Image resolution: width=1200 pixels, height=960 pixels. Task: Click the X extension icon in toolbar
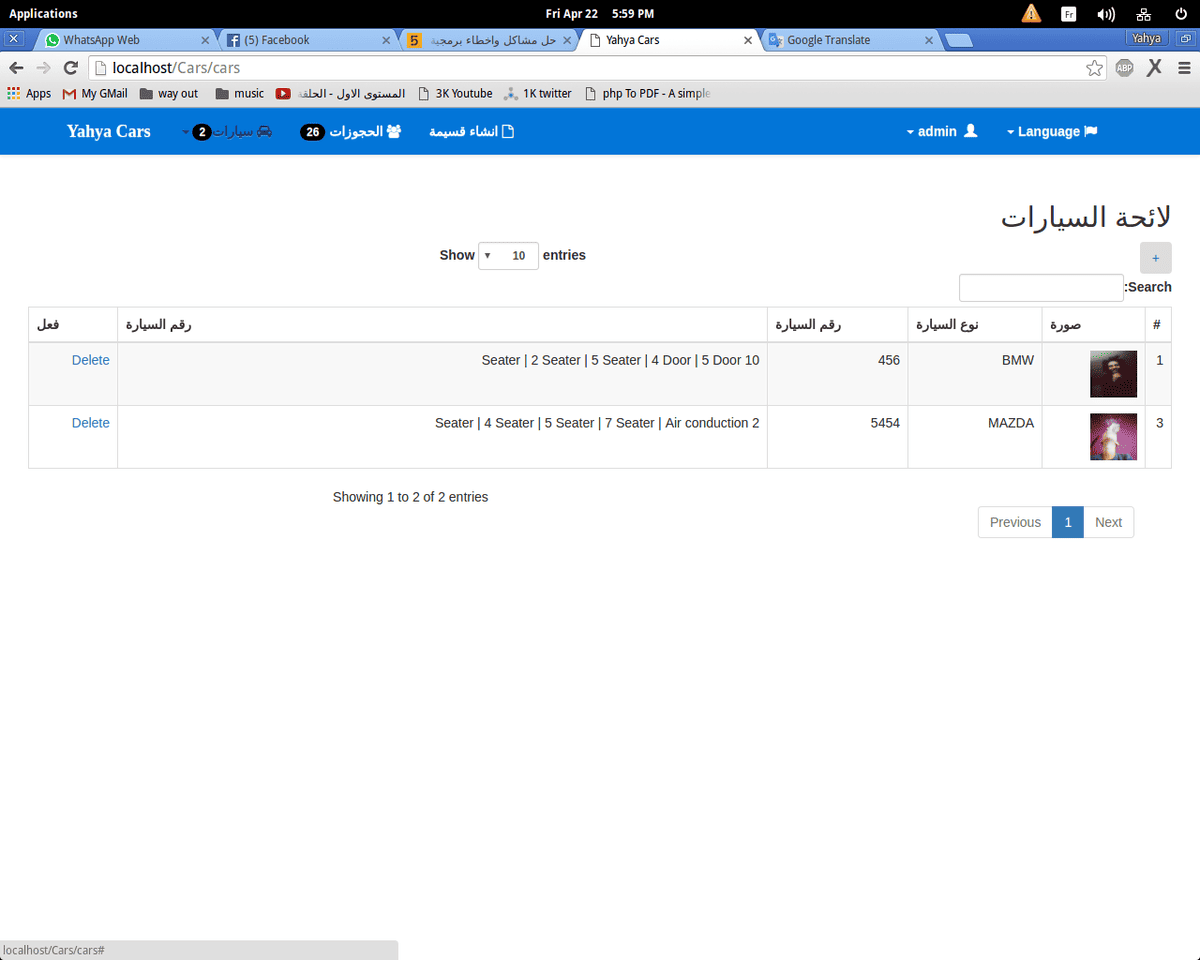(1154, 68)
